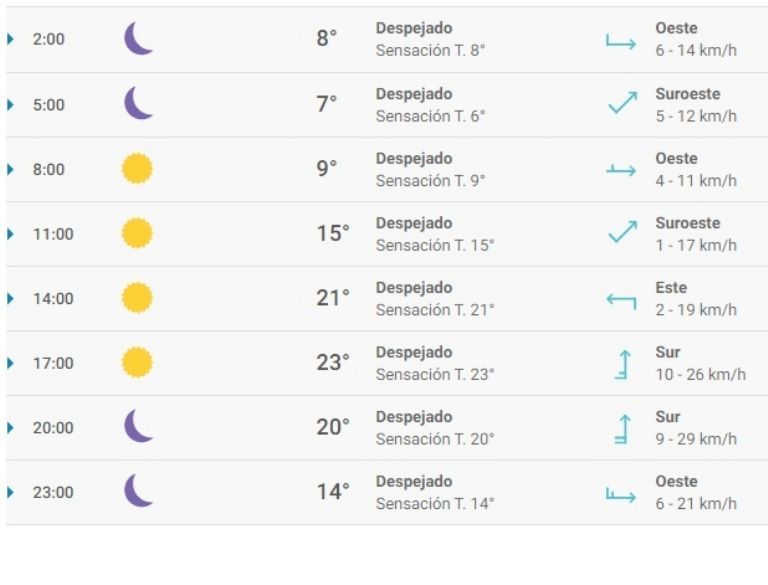
Task: Click the Sur 9 - 29 km/h wind text
Action: [695, 428]
